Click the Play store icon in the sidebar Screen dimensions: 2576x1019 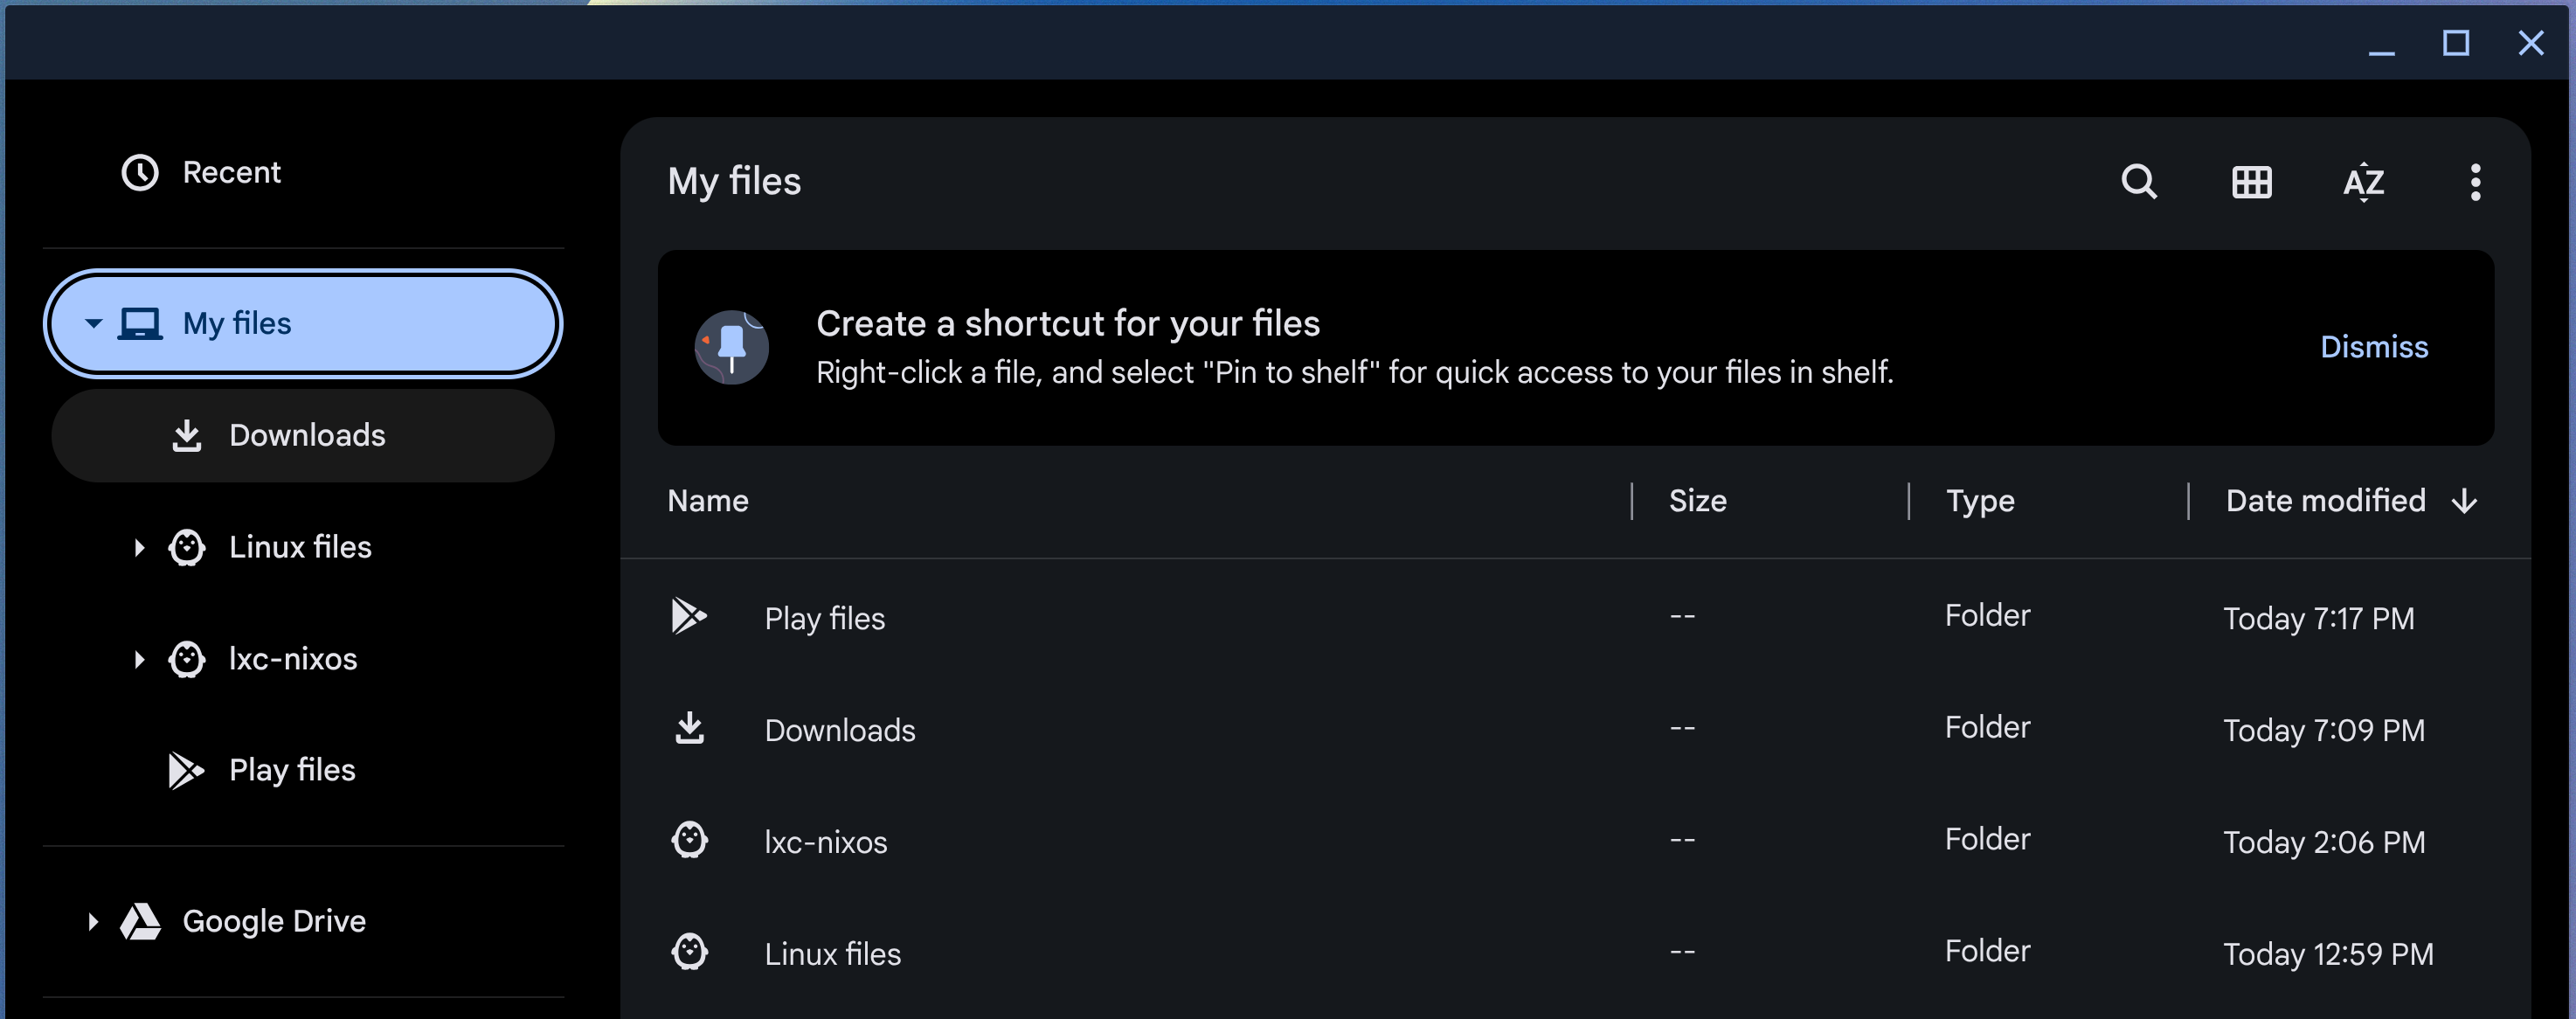click(x=186, y=770)
